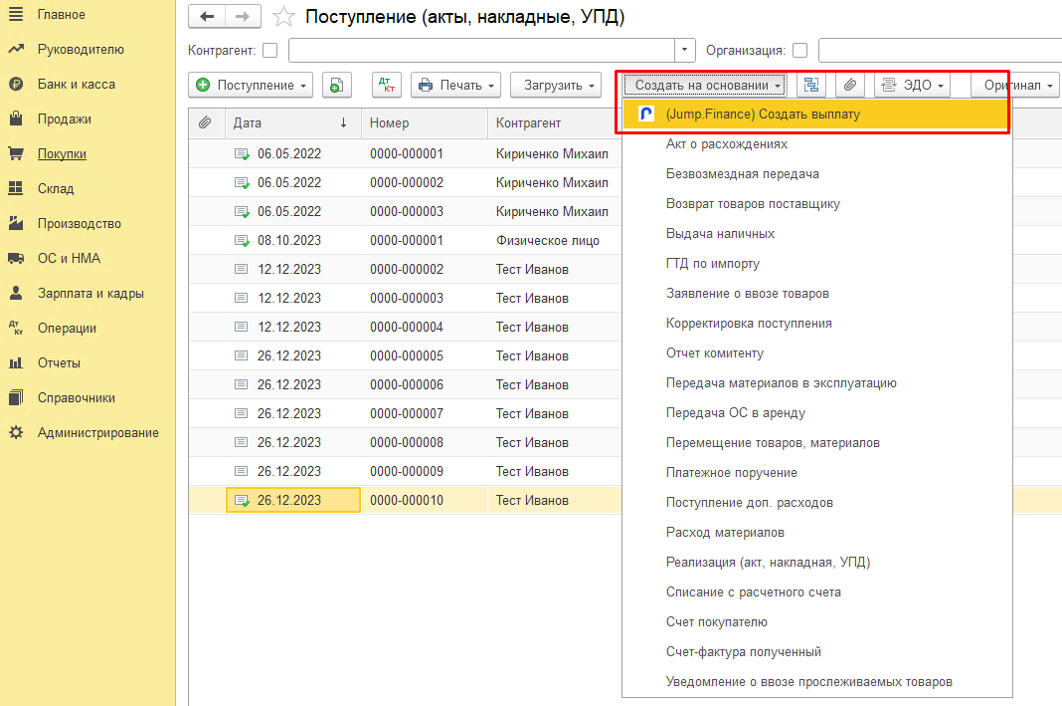Enable the Организация filter checkbox
1062x706 pixels.
800,50
